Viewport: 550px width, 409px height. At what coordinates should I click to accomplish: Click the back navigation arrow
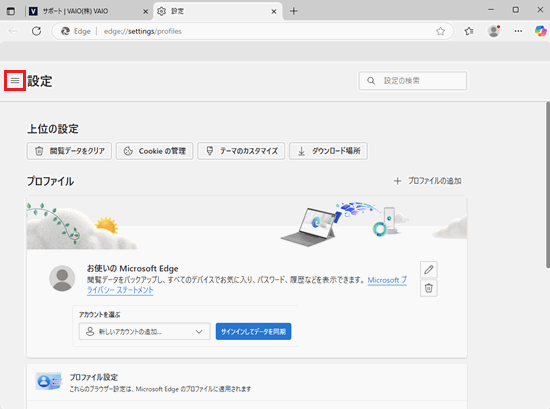[13, 31]
